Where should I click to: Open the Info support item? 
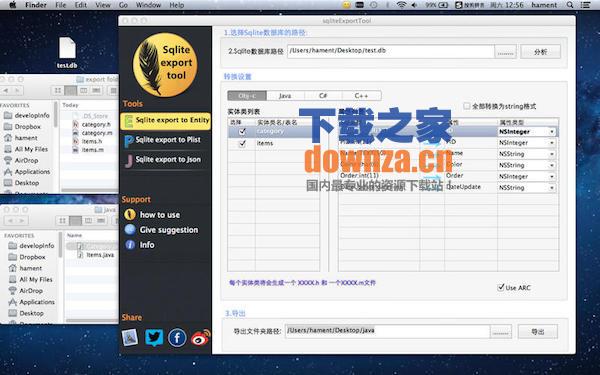[x=139, y=245]
